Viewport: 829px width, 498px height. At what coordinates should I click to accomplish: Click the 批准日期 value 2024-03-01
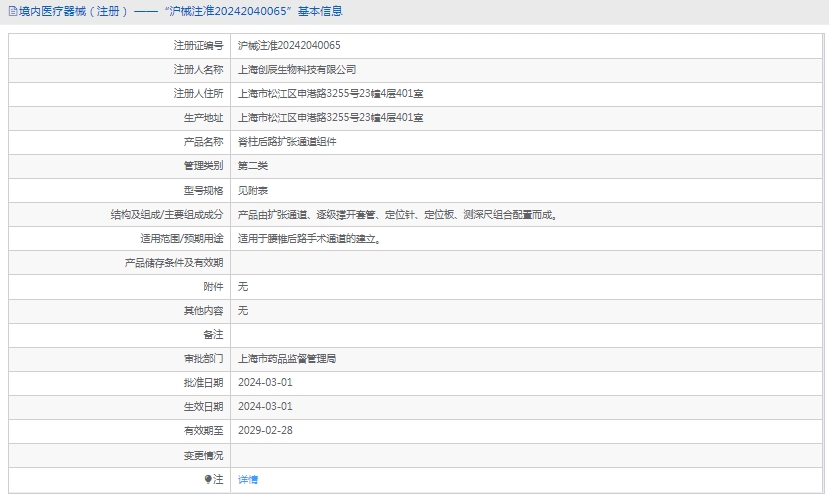265,382
